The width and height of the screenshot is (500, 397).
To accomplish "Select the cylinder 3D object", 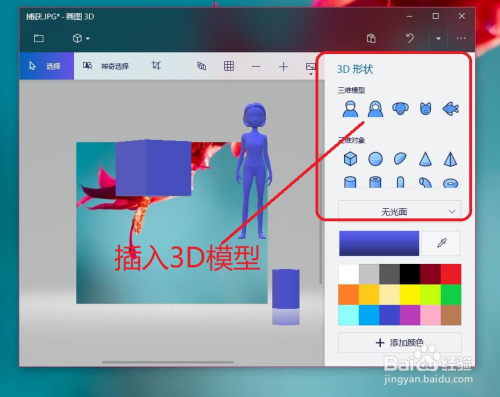I will (350, 182).
